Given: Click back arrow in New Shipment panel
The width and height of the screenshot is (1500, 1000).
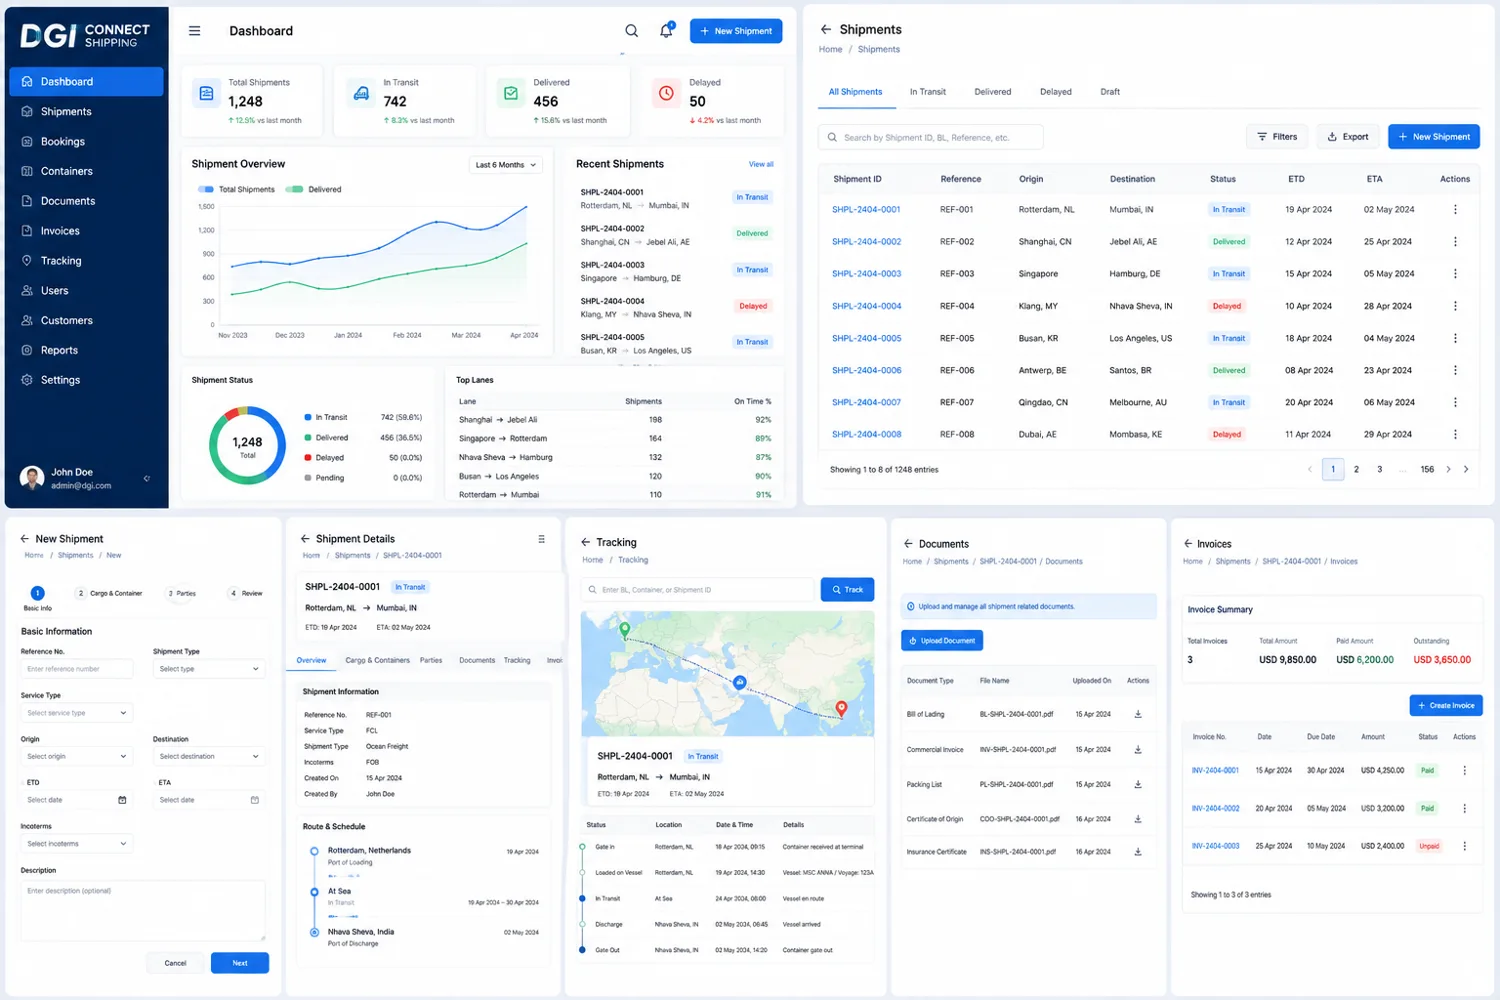Looking at the screenshot, I should pyautogui.click(x=25, y=538).
